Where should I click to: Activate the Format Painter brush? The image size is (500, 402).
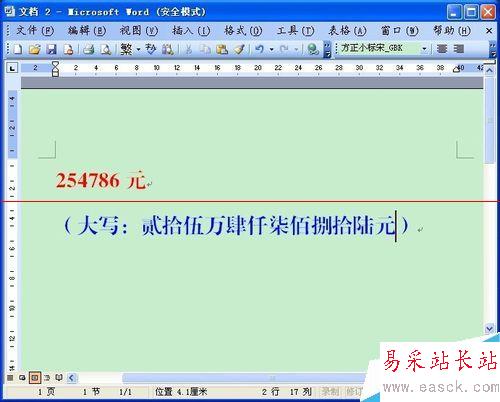(x=239, y=49)
